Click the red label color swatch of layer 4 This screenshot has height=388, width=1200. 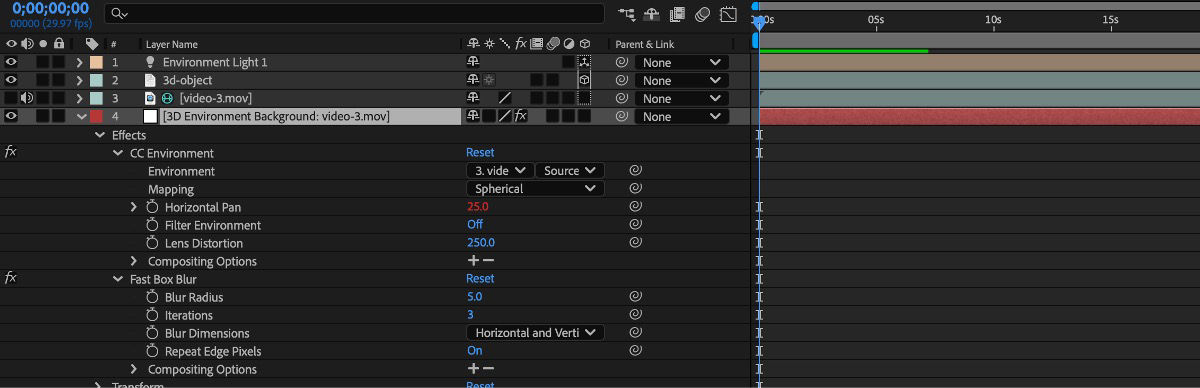click(x=96, y=116)
